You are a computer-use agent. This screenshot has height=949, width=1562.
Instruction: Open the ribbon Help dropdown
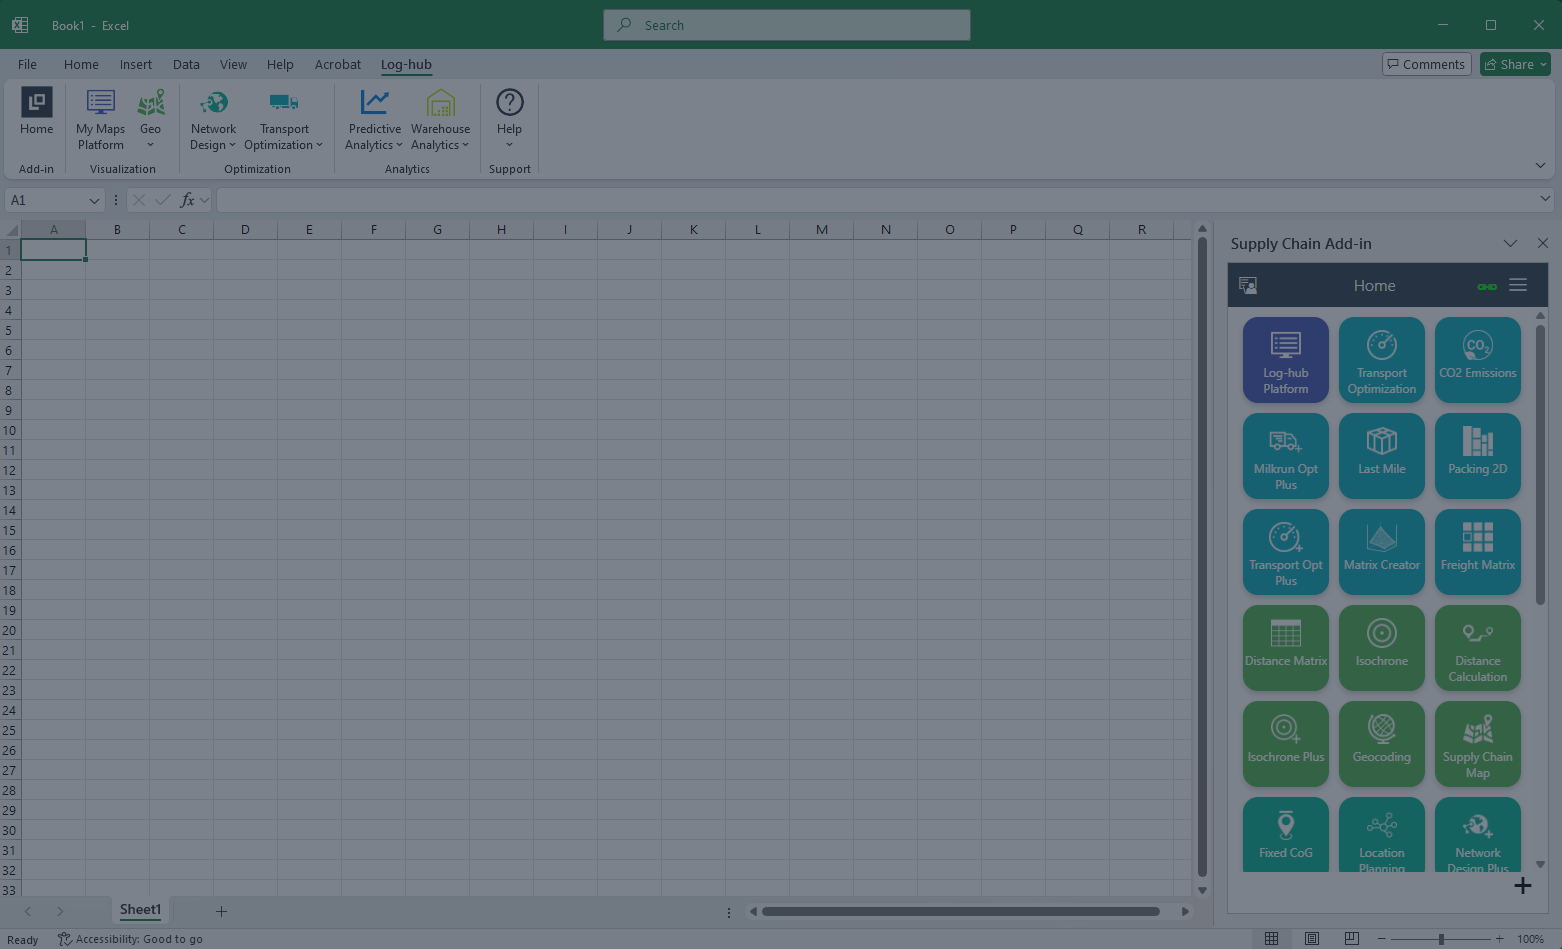509,120
